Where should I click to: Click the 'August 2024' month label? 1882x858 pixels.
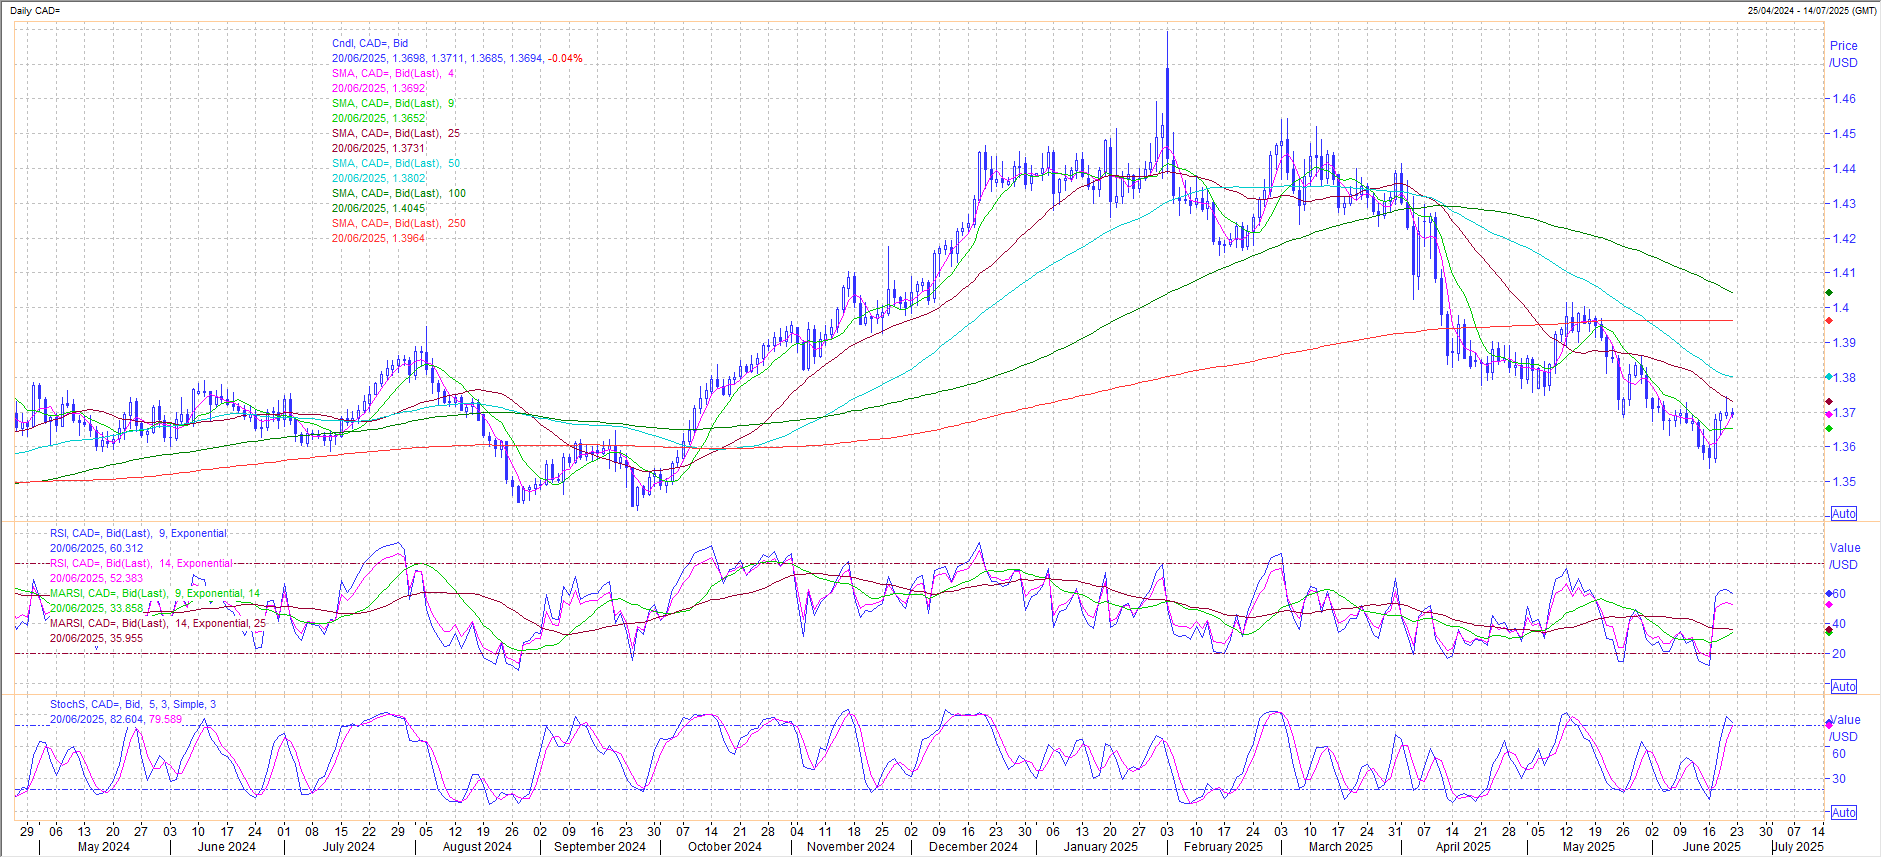pyautogui.click(x=477, y=846)
